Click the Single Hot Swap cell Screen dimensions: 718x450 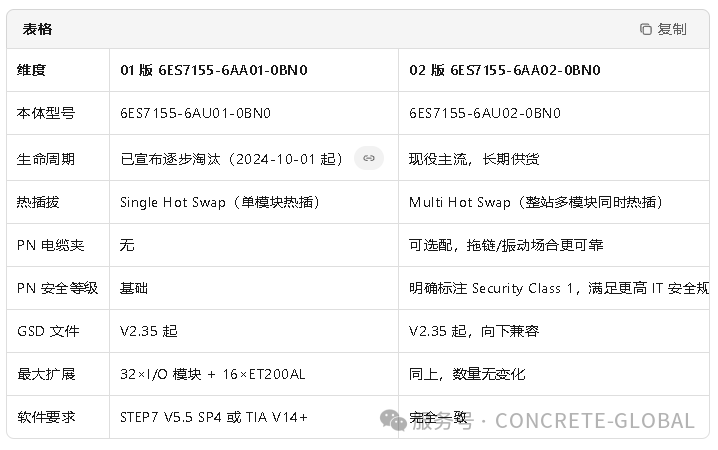coord(220,202)
